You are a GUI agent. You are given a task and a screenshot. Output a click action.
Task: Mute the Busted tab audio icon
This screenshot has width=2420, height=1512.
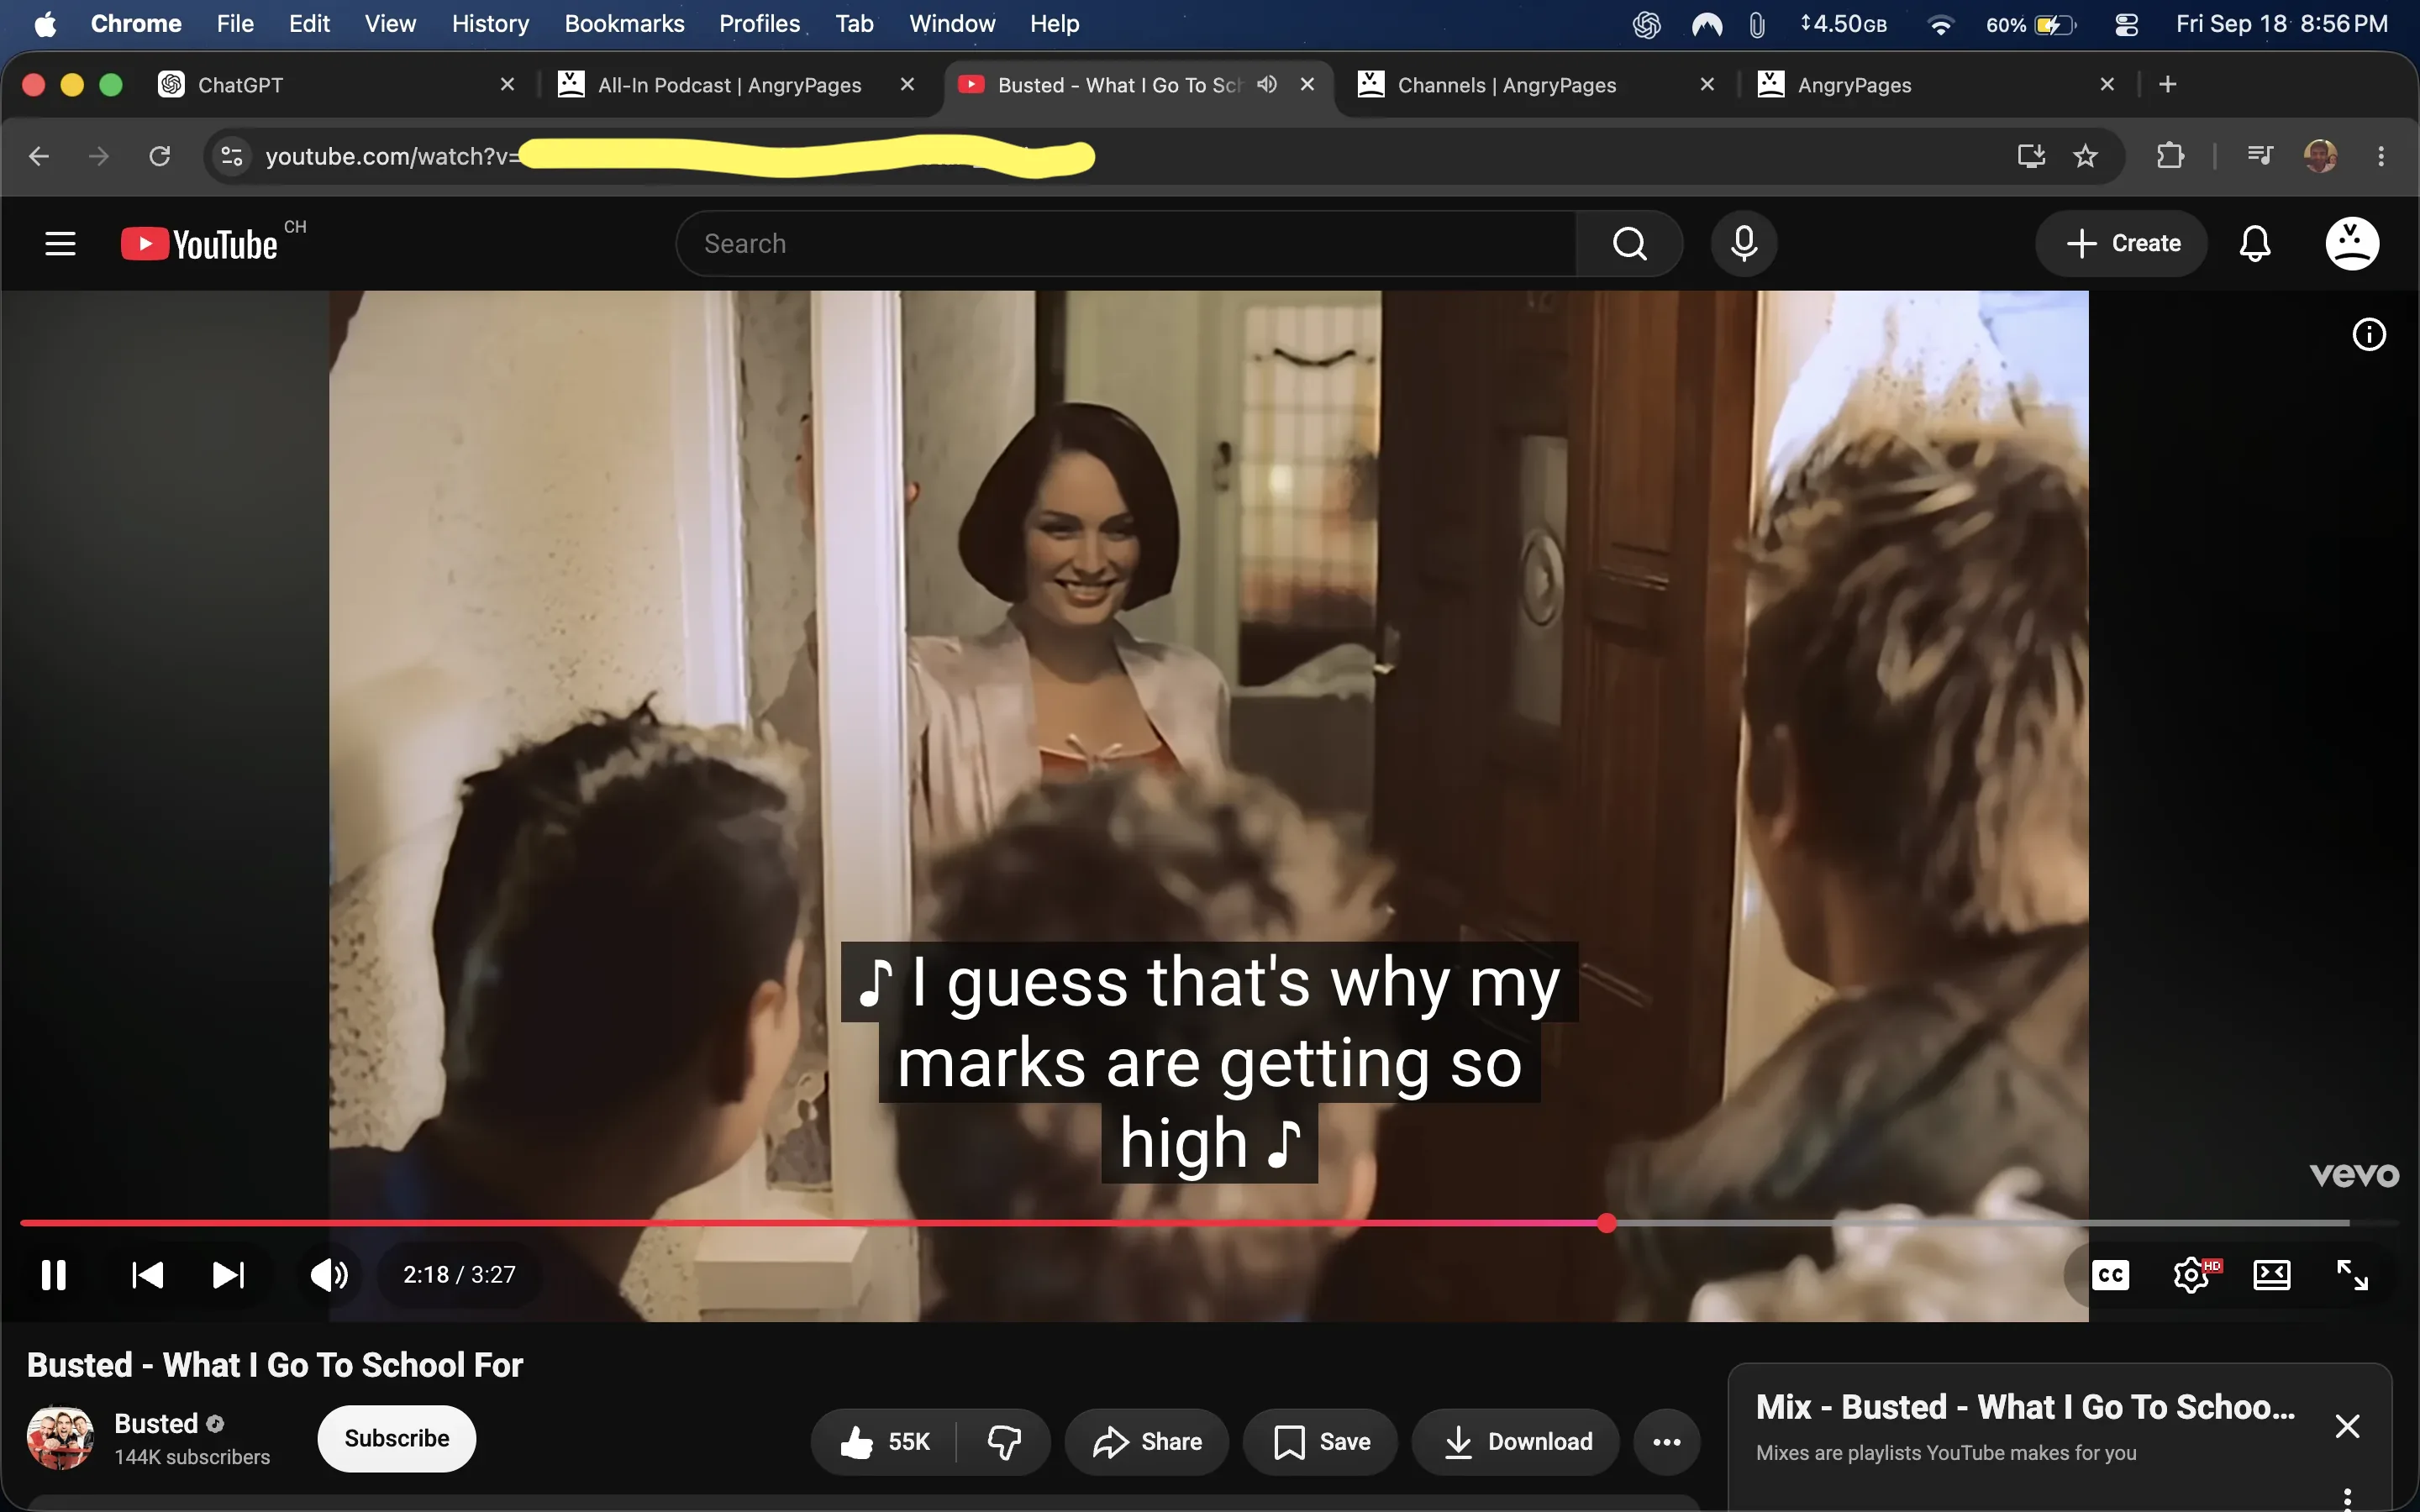1267,85
